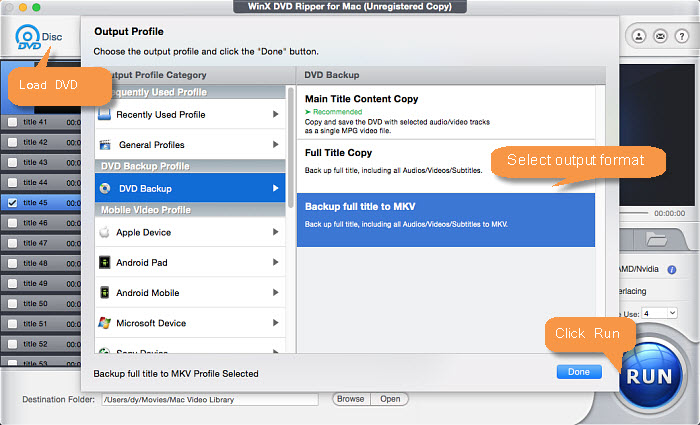Uncheck the title 45 checkbox
700x425 pixels.
coord(12,203)
